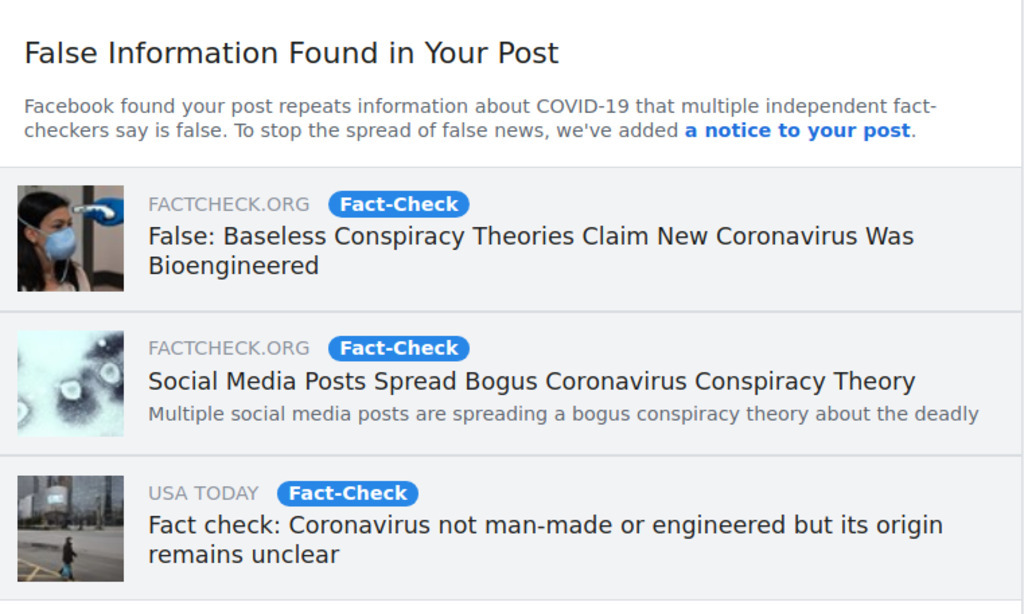The width and height of the screenshot is (1024, 614).
Task: Click the FACTCHECK.ORG source label above 'False: Baseless Conspiracy'
Action: (229, 205)
